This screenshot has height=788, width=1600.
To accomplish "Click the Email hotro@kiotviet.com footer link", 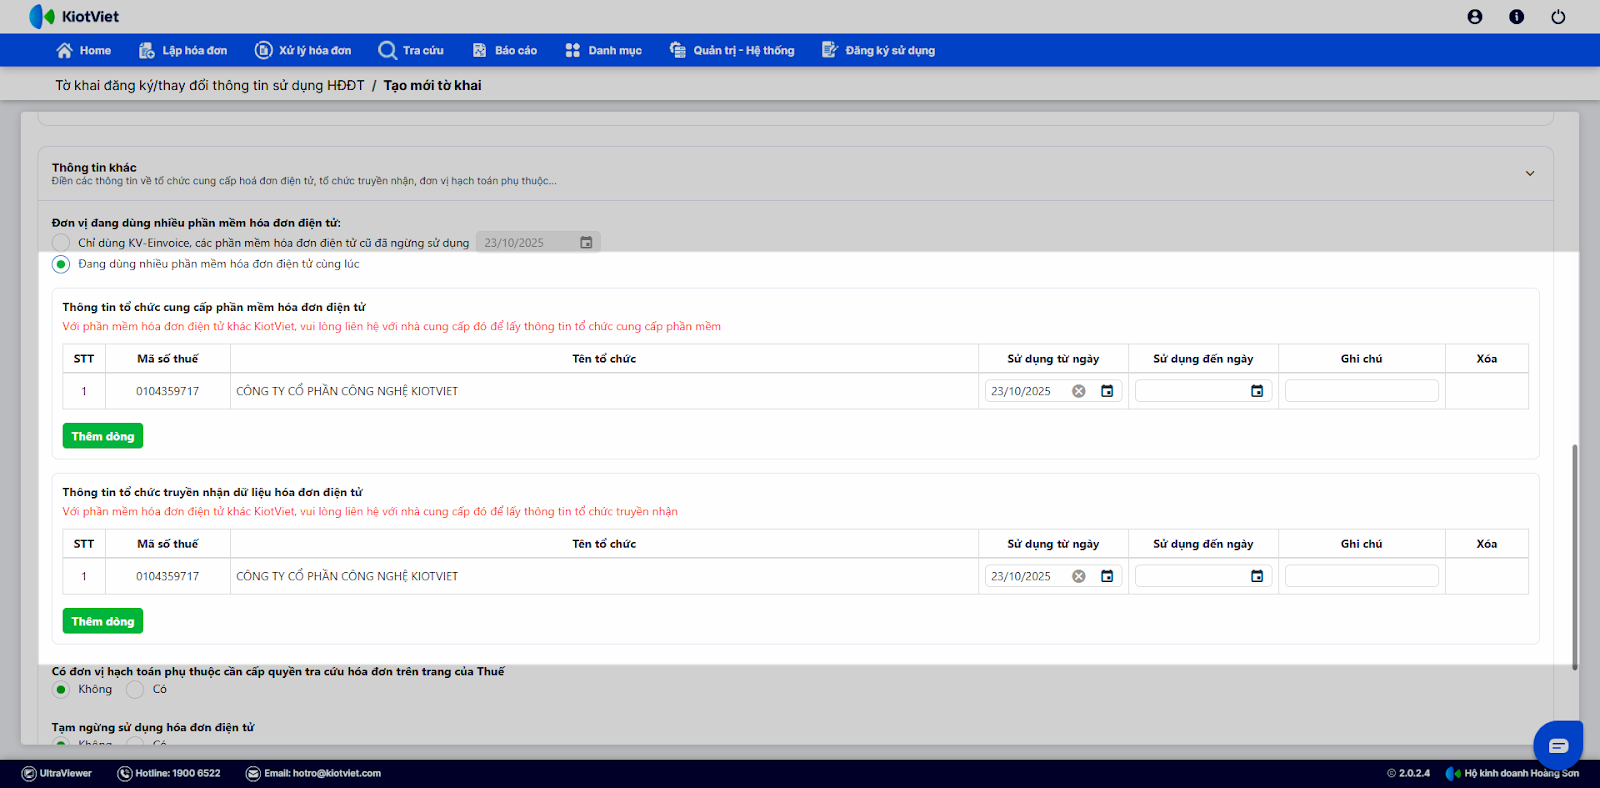I will click(x=314, y=773).
